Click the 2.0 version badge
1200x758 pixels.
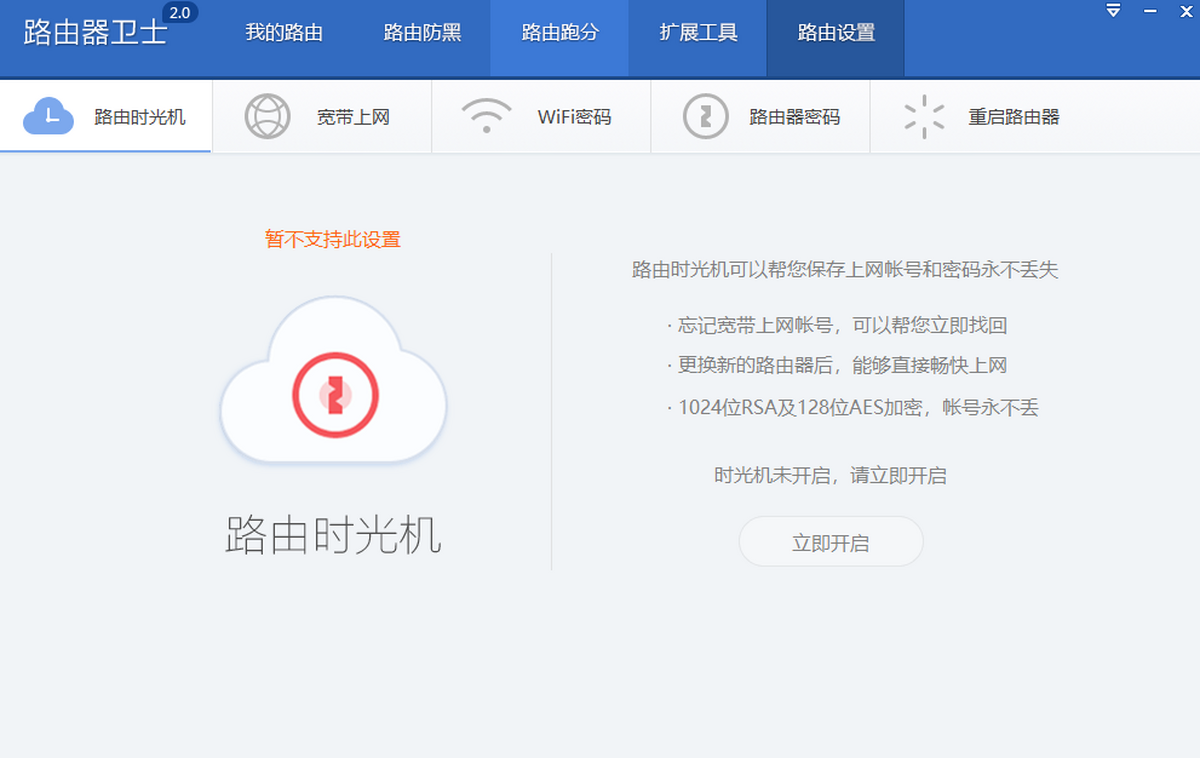pos(180,13)
